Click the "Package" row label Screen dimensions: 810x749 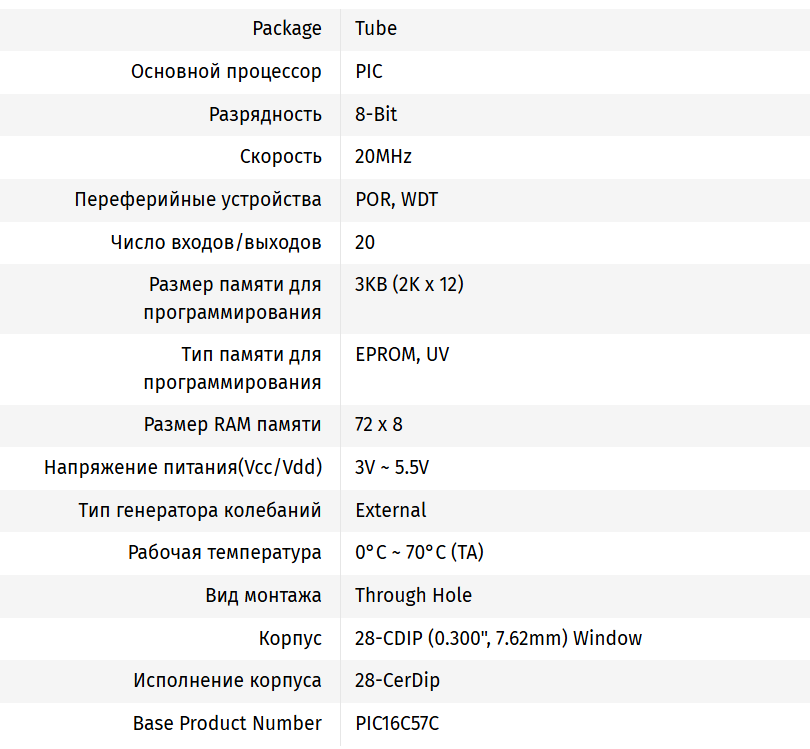[287, 29]
